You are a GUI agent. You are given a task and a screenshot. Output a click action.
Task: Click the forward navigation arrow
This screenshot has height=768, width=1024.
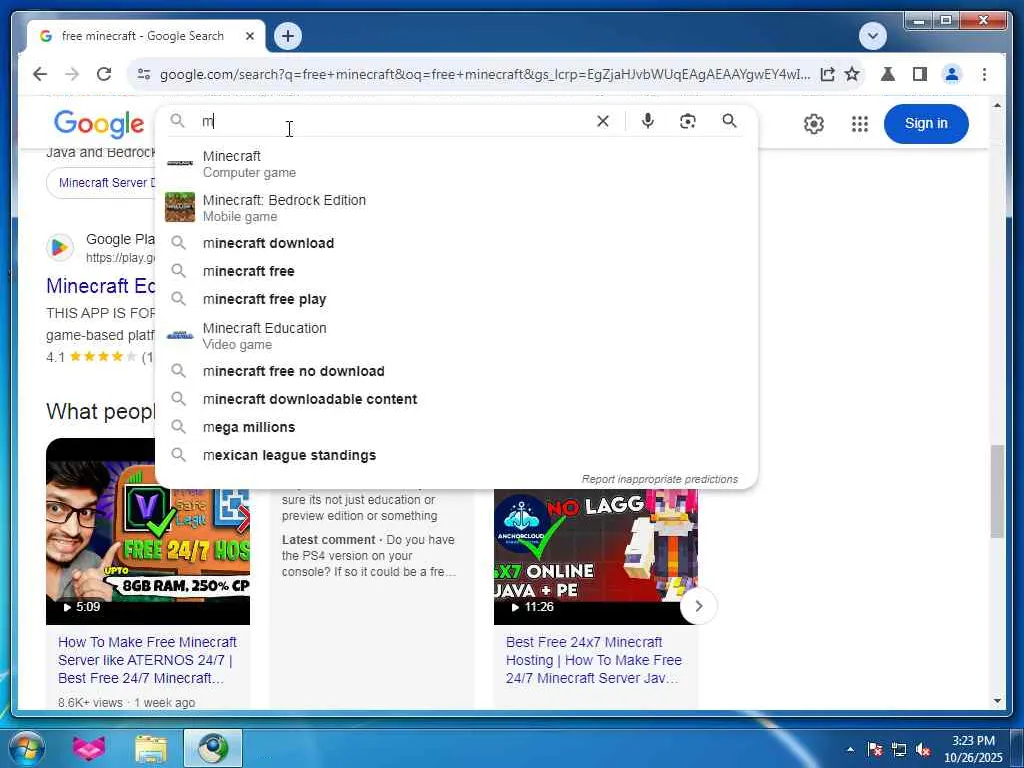72,74
